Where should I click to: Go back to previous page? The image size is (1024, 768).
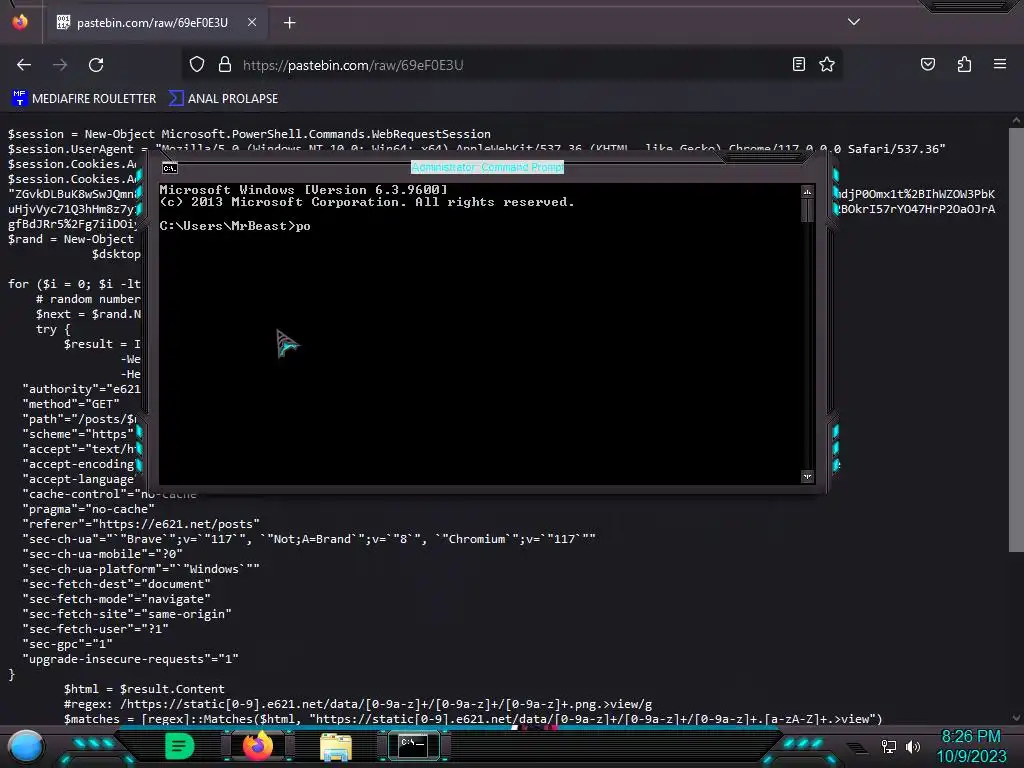24,65
